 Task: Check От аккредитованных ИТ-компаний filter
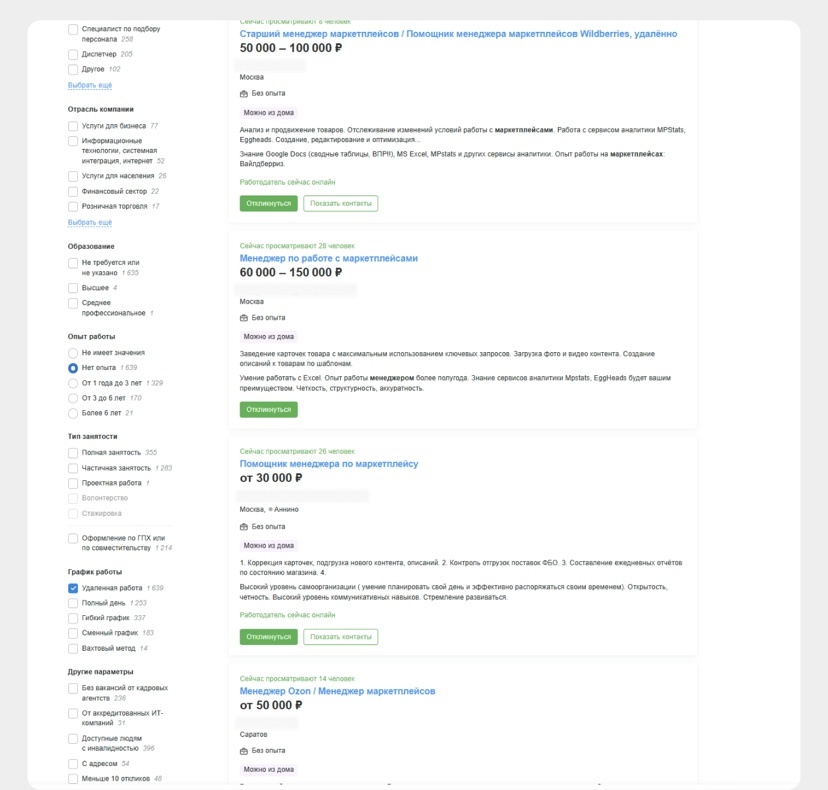tap(73, 713)
